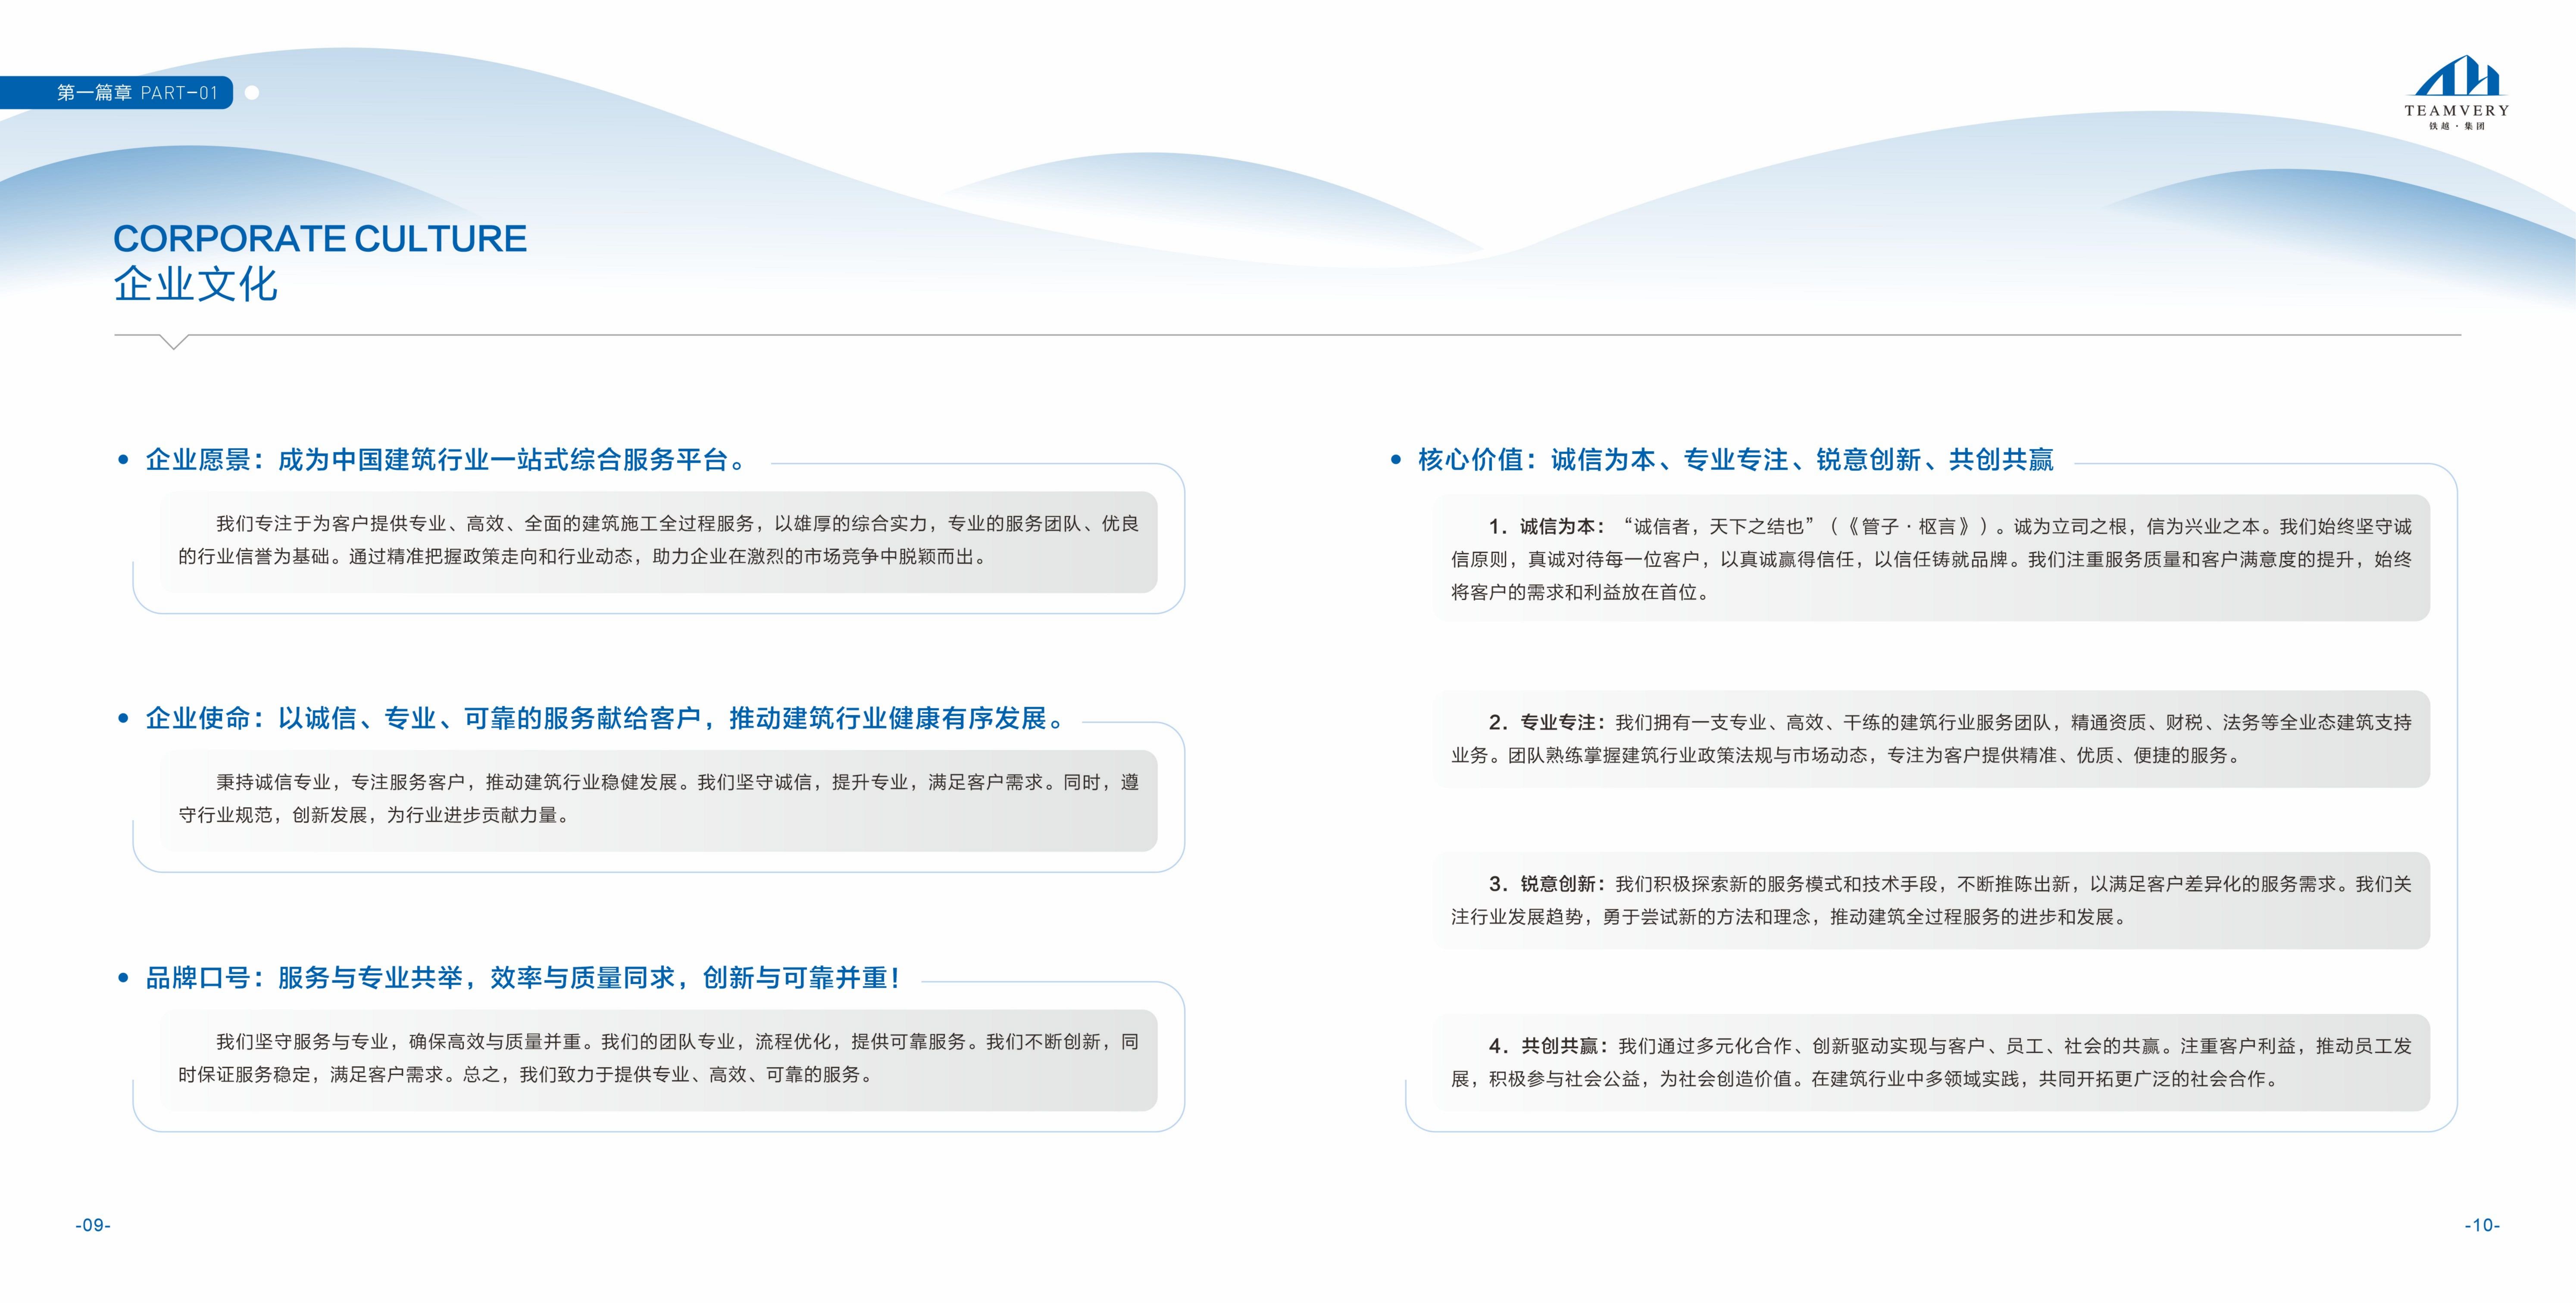Click the 第一篇章 PART-01 chapter label
The width and height of the screenshot is (2576, 1303).
(137, 93)
